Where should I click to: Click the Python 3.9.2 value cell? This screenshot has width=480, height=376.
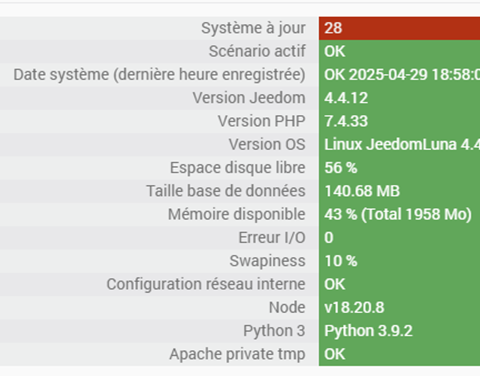click(x=399, y=331)
